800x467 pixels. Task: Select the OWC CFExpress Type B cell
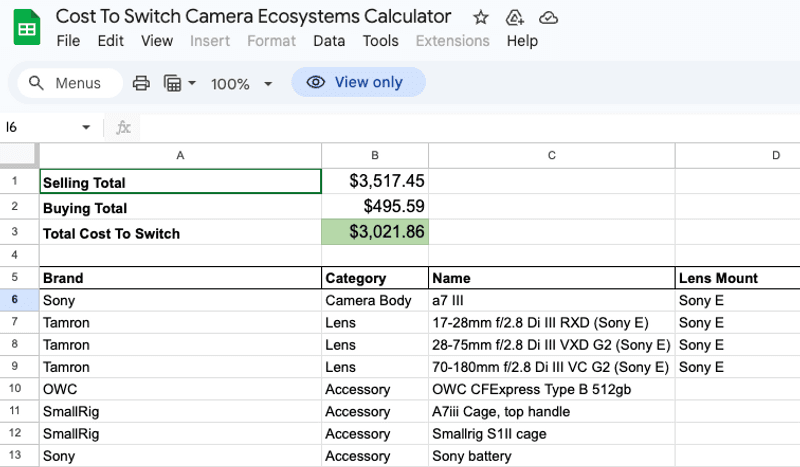click(x=552, y=389)
